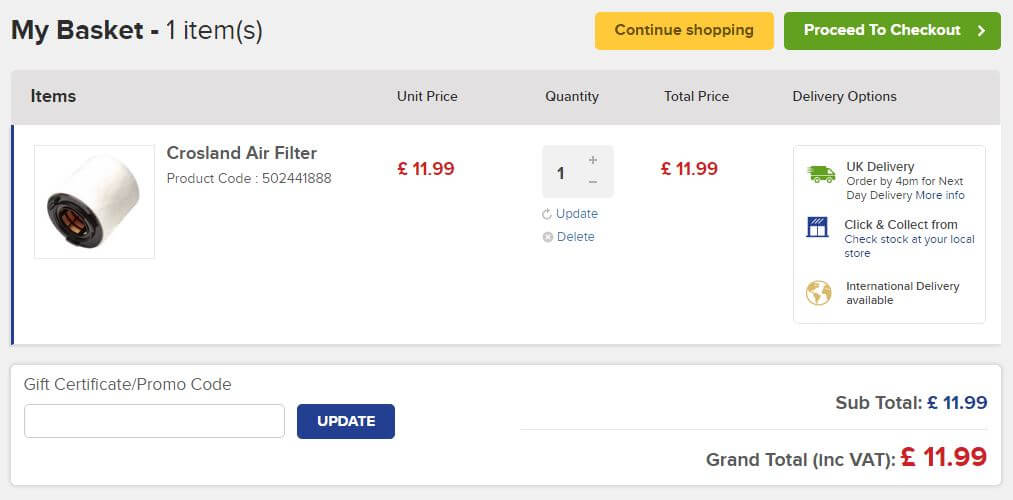Click the arrow on Proceed To Checkout
Image resolution: width=1013 pixels, height=500 pixels.
pos(981,30)
